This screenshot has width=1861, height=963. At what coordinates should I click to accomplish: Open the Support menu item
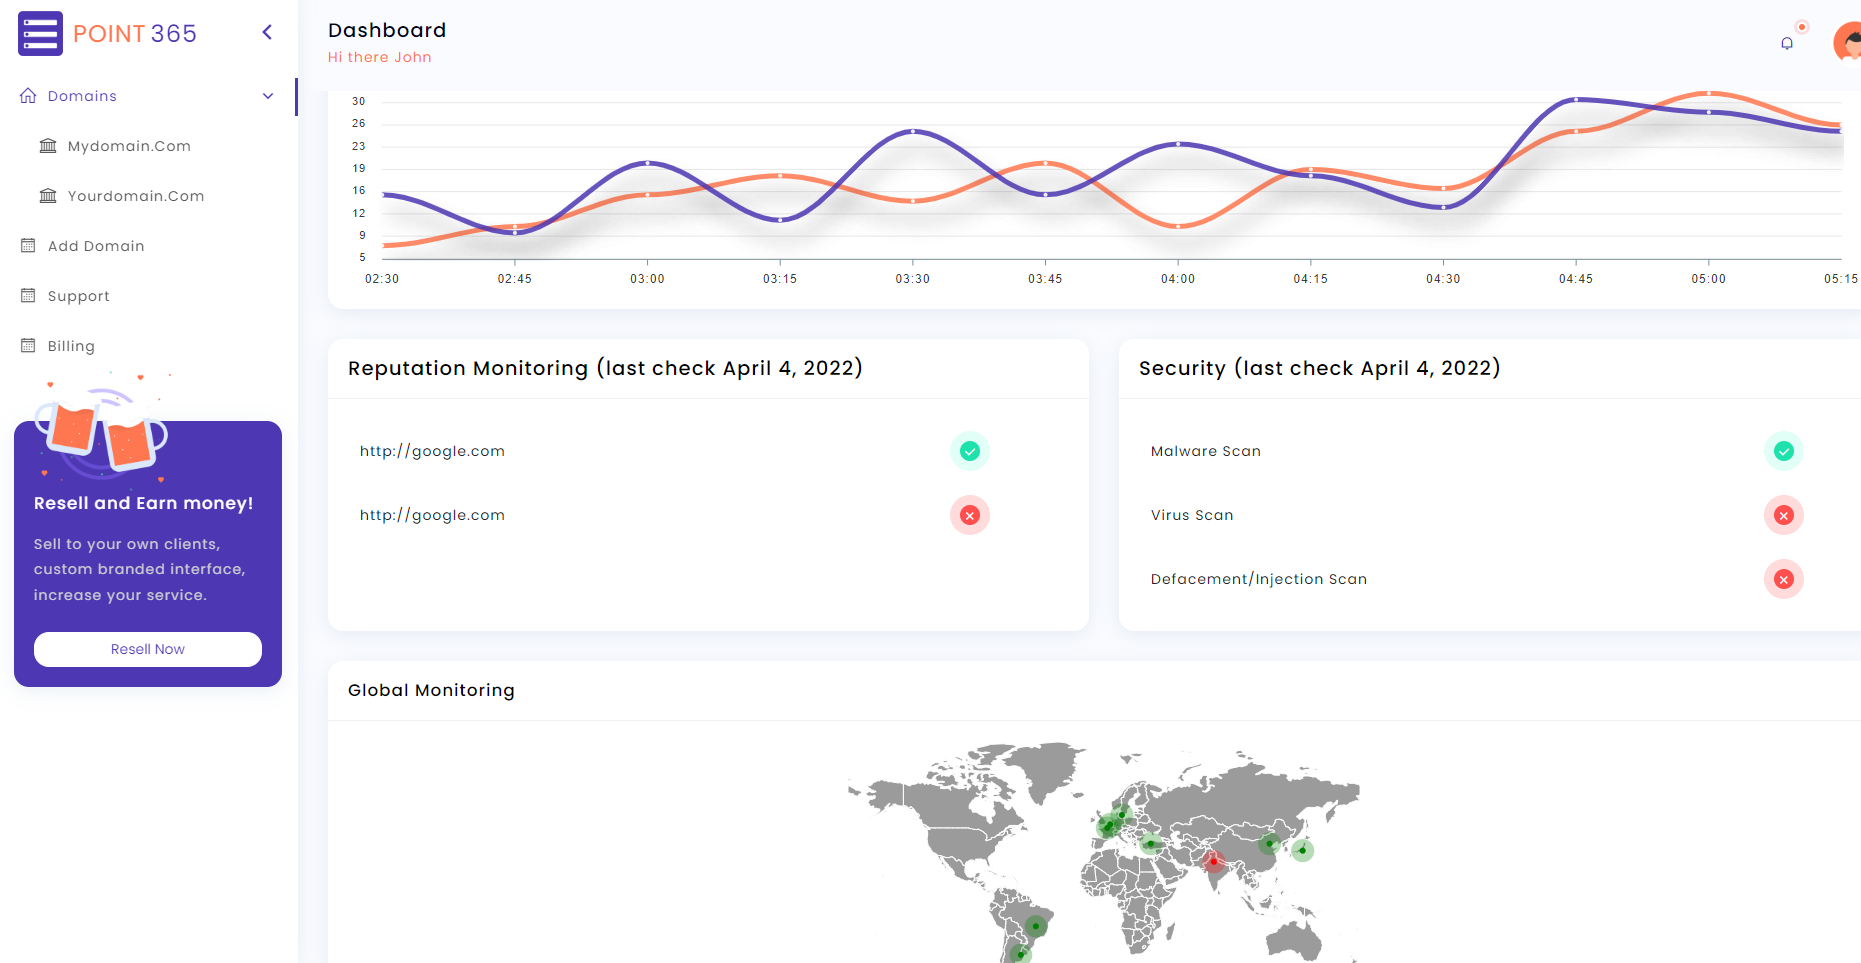(78, 296)
